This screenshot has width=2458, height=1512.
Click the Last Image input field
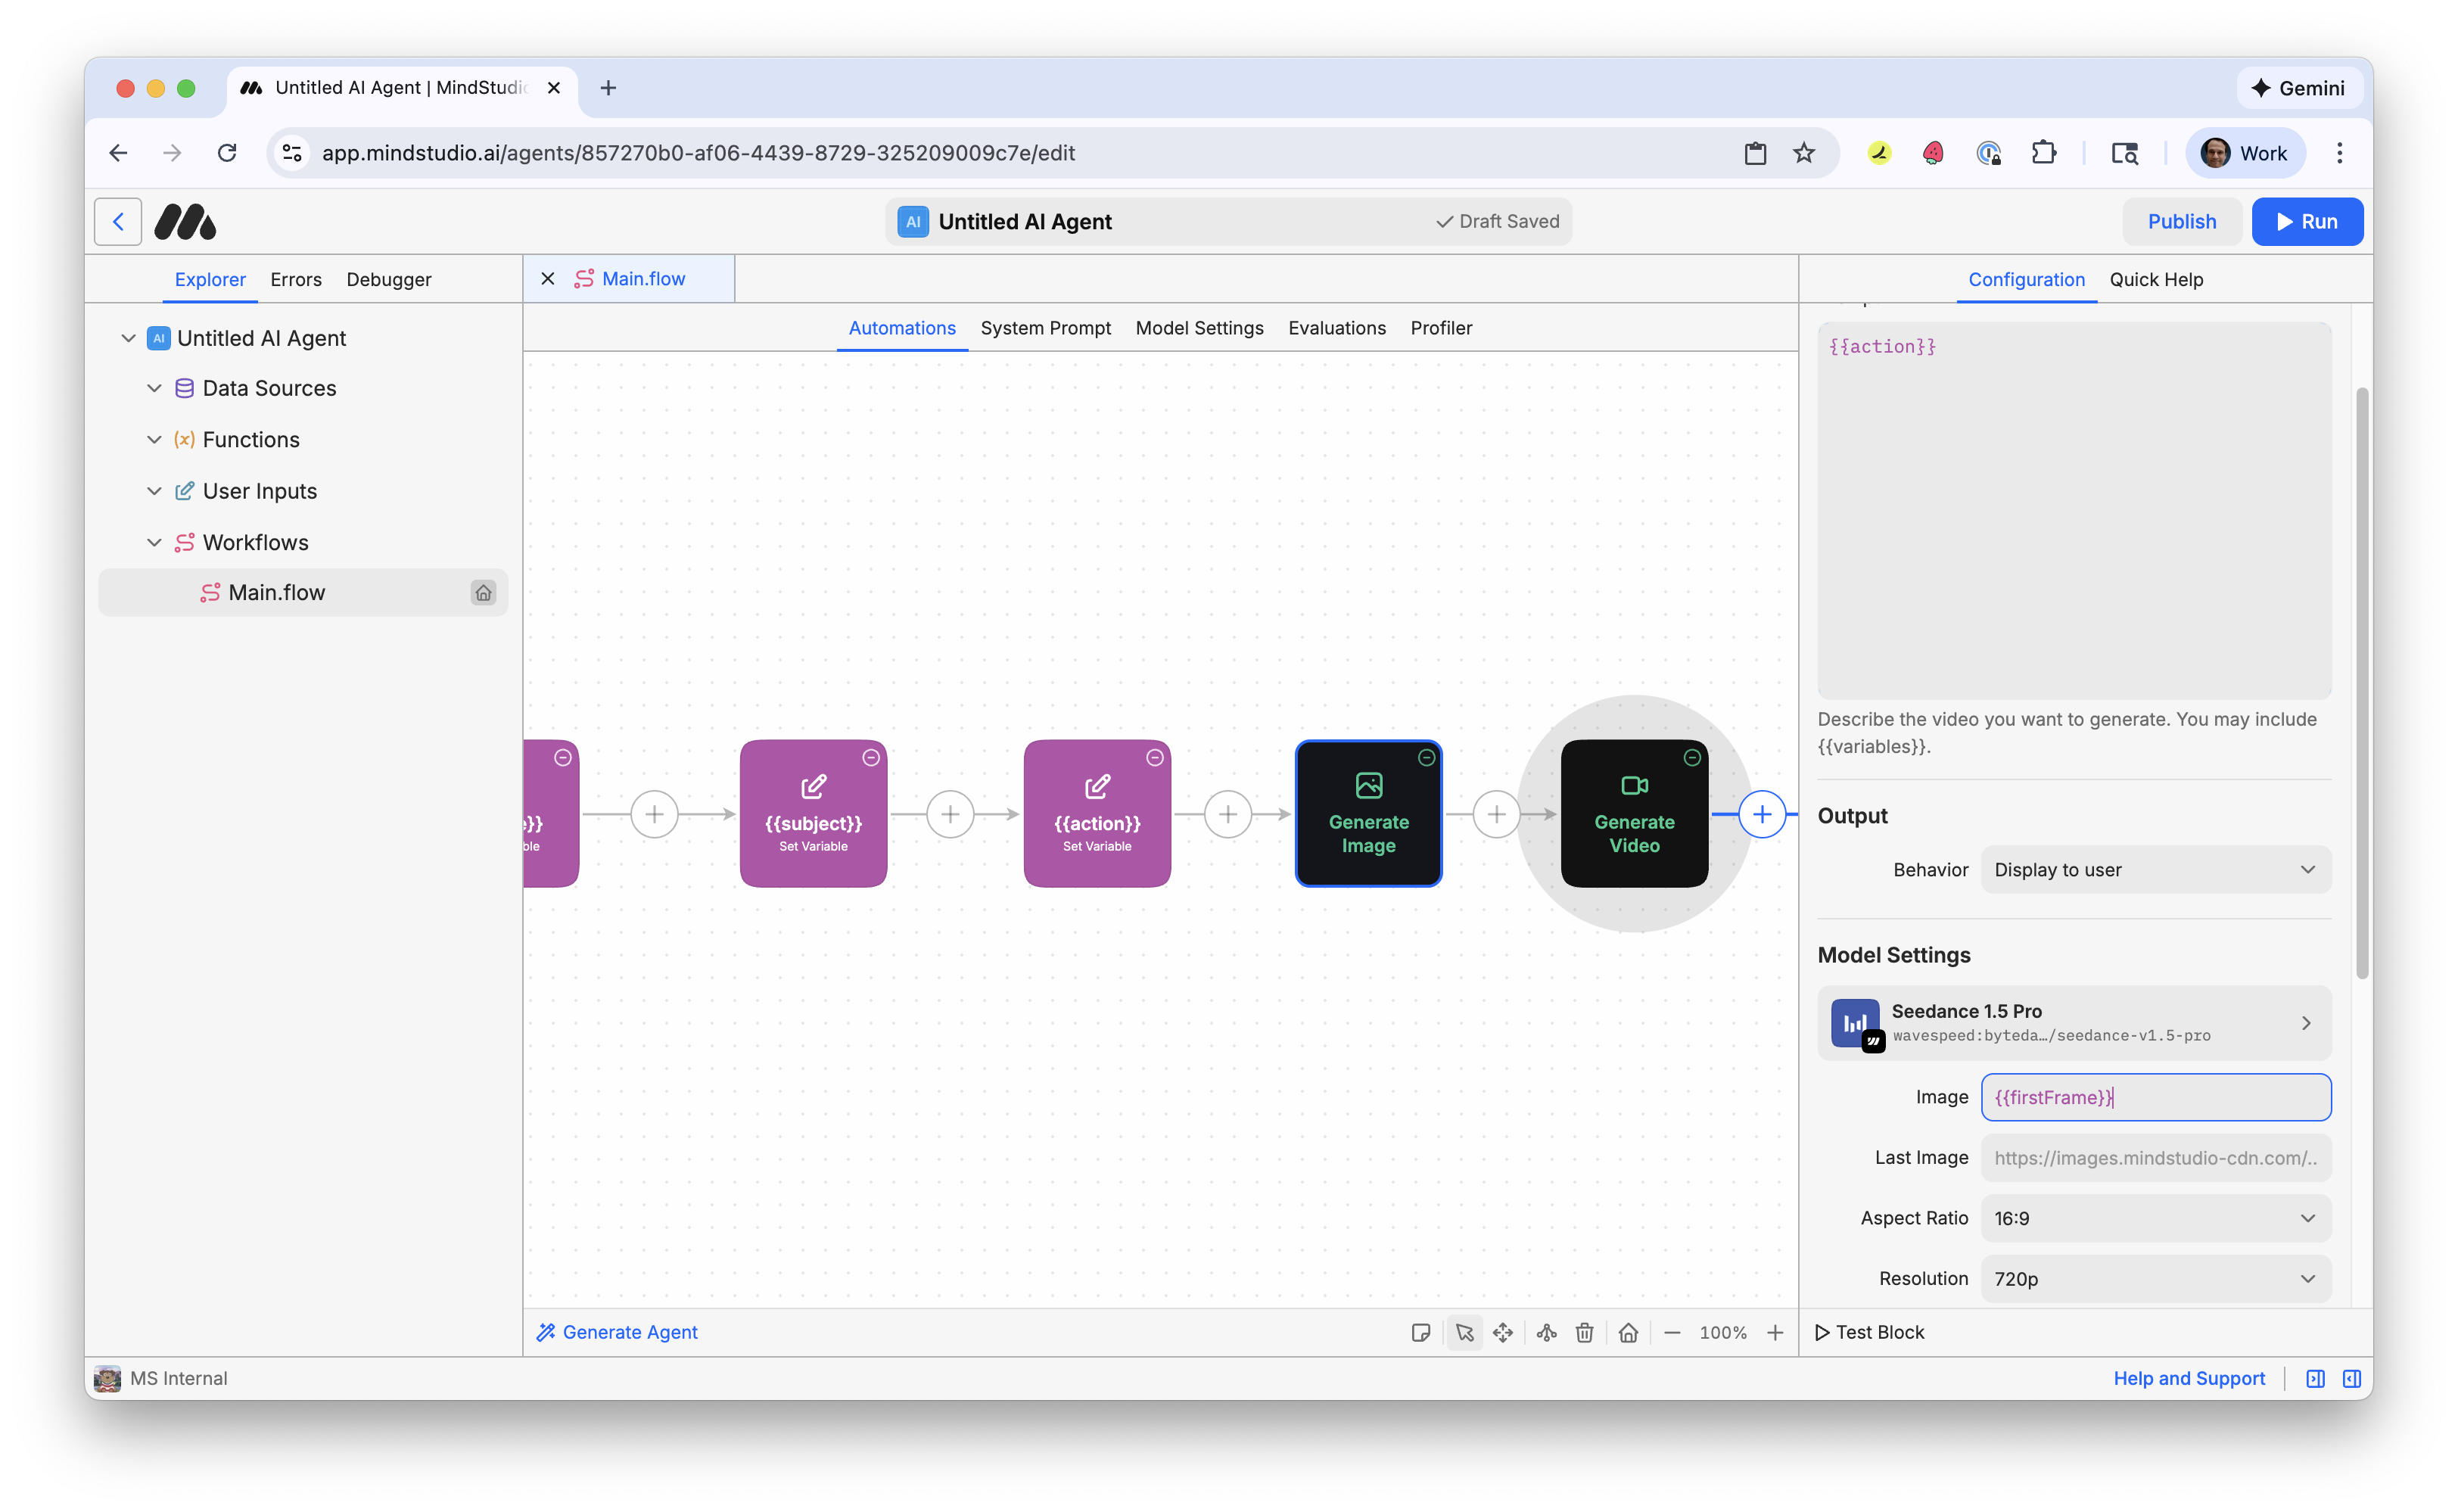[x=2155, y=1158]
